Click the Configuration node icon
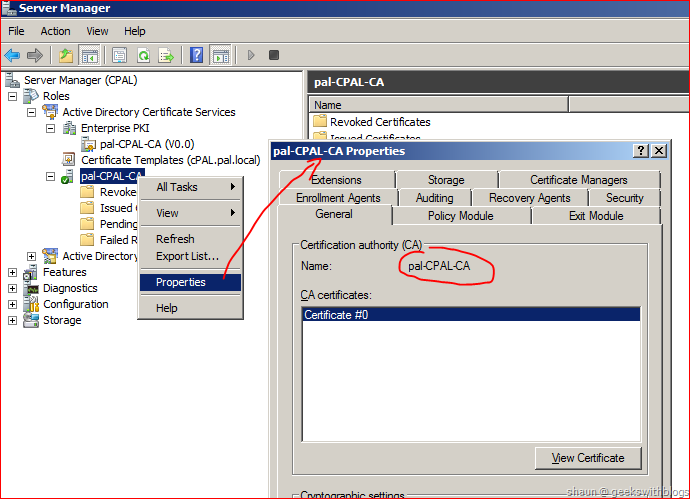690x499 pixels. [31, 304]
